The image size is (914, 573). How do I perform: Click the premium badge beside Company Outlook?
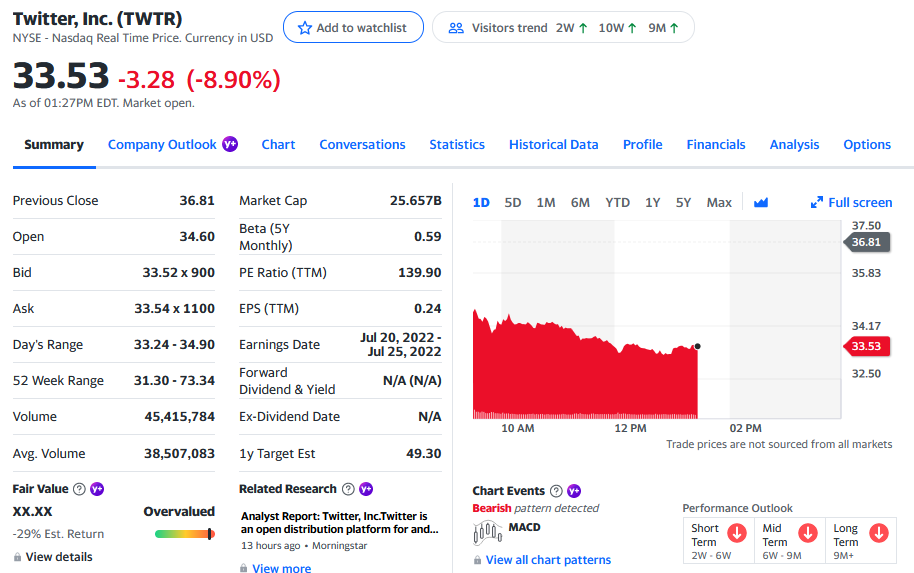tap(230, 144)
